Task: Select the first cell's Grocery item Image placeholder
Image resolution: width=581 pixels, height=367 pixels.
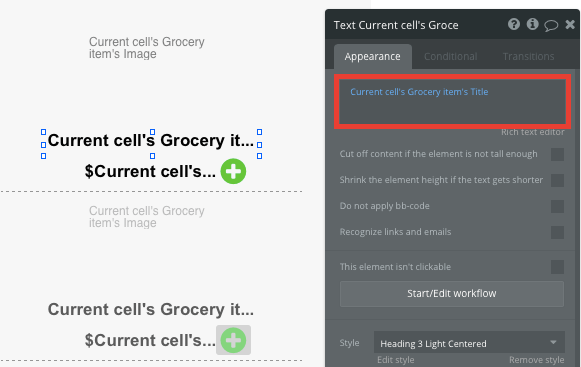Action: (146, 48)
